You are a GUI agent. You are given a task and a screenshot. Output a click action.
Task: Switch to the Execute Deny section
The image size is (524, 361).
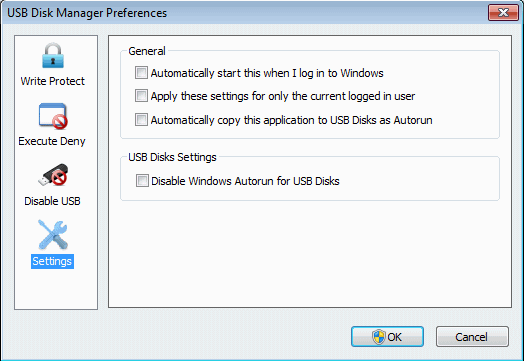click(52, 141)
